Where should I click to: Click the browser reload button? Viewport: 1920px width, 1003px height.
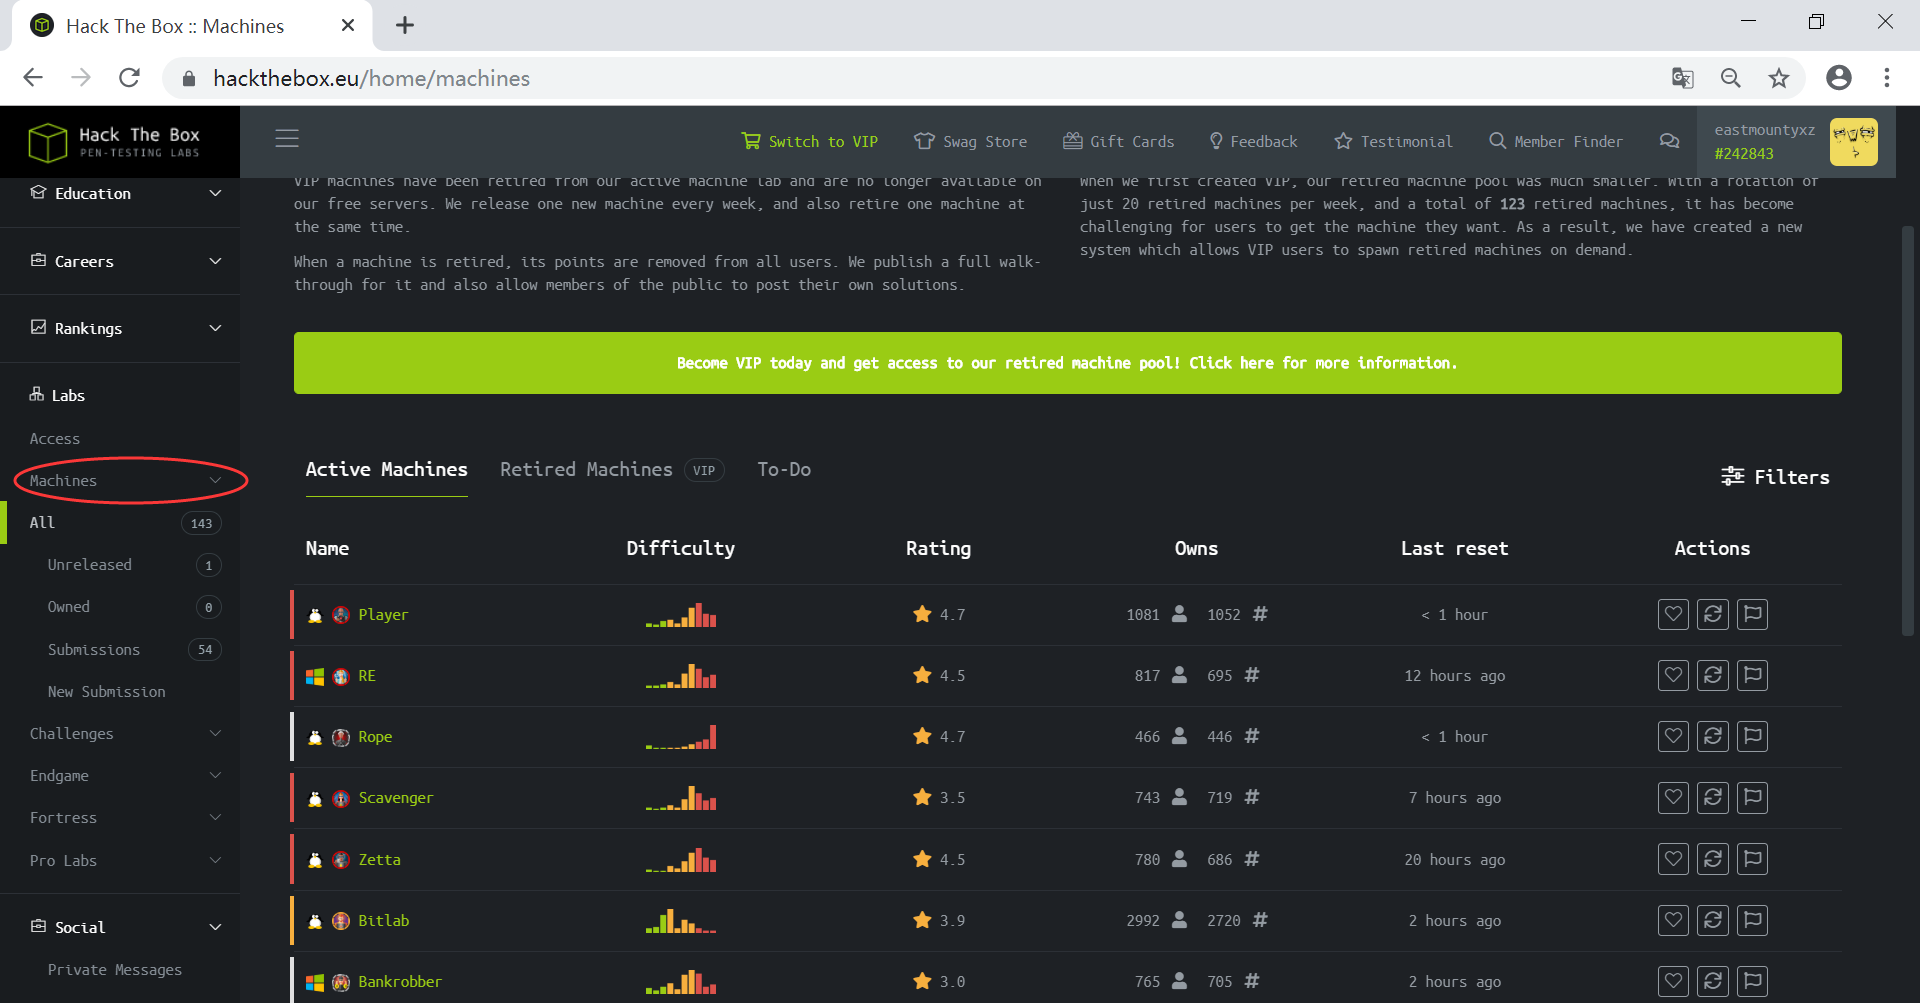tap(129, 78)
